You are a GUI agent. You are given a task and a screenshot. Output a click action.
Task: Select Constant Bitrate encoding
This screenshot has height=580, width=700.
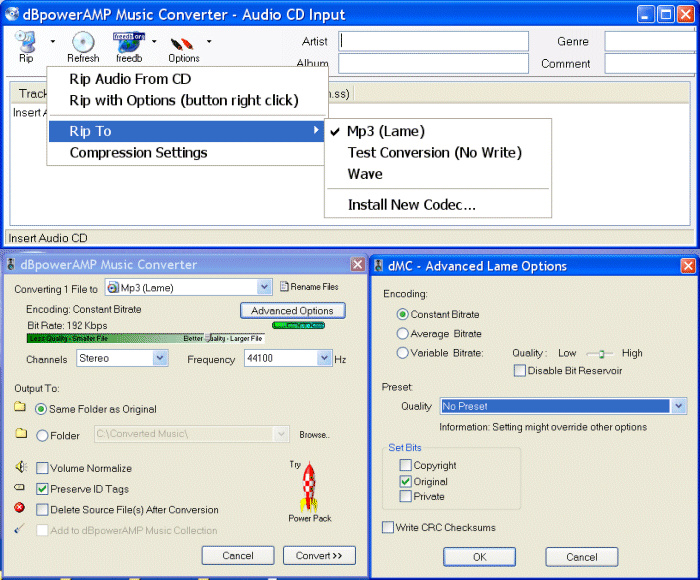click(x=402, y=314)
